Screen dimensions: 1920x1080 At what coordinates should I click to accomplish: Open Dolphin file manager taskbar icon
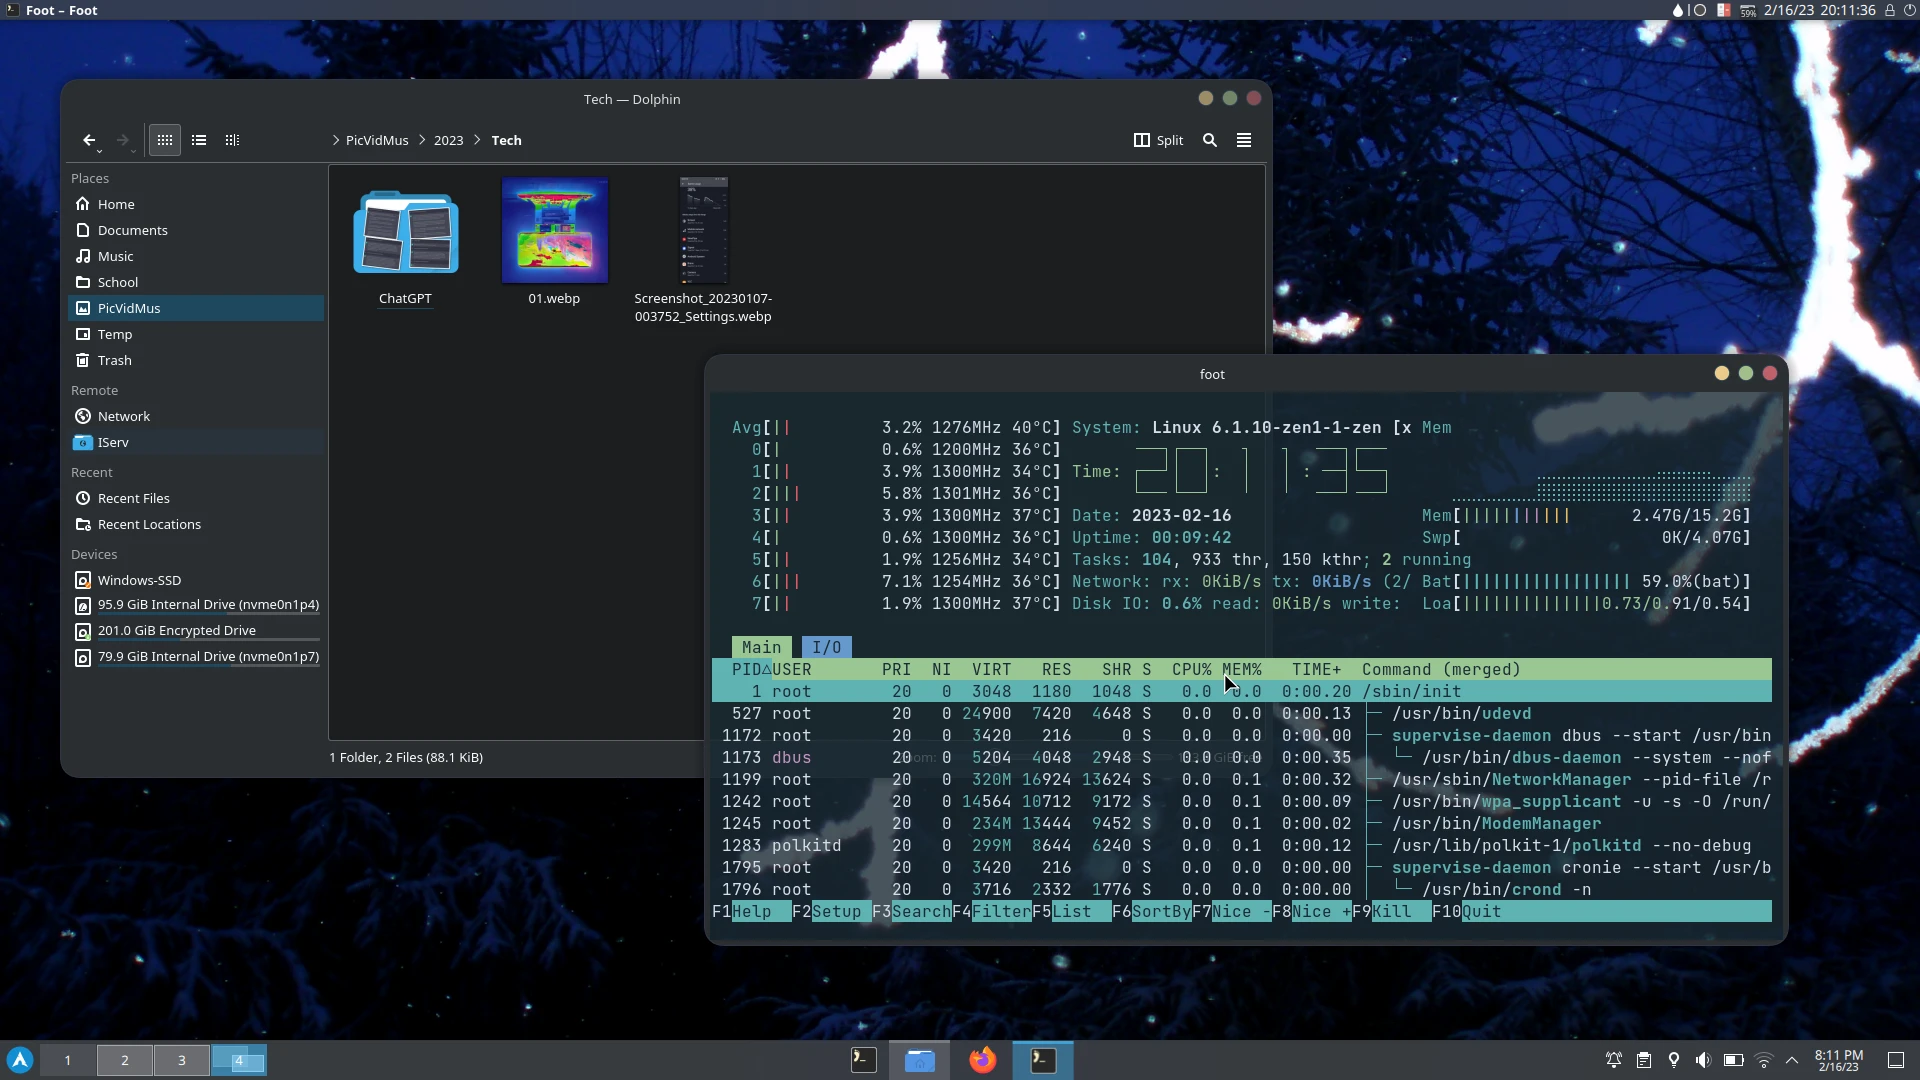[920, 1060]
